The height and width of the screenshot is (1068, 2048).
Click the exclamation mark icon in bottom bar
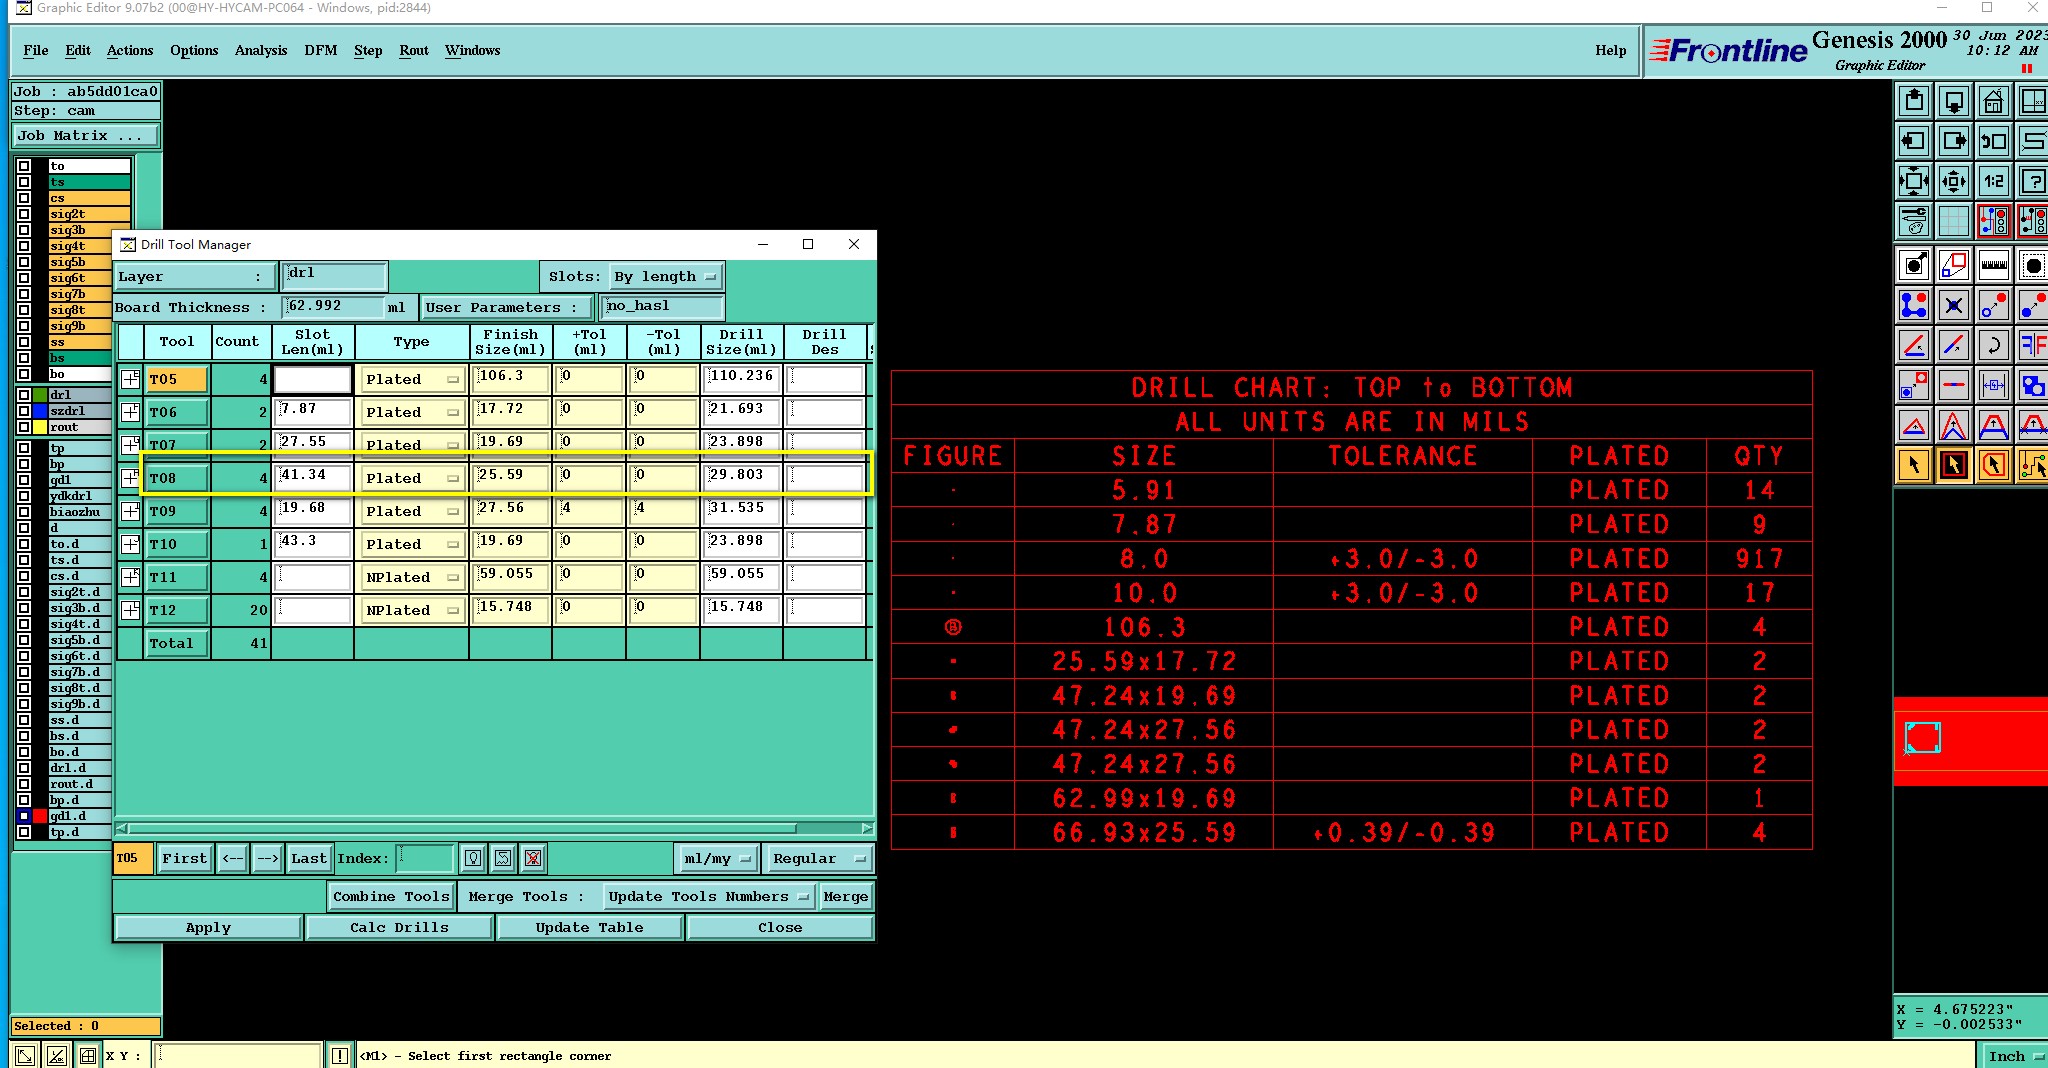[340, 1055]
